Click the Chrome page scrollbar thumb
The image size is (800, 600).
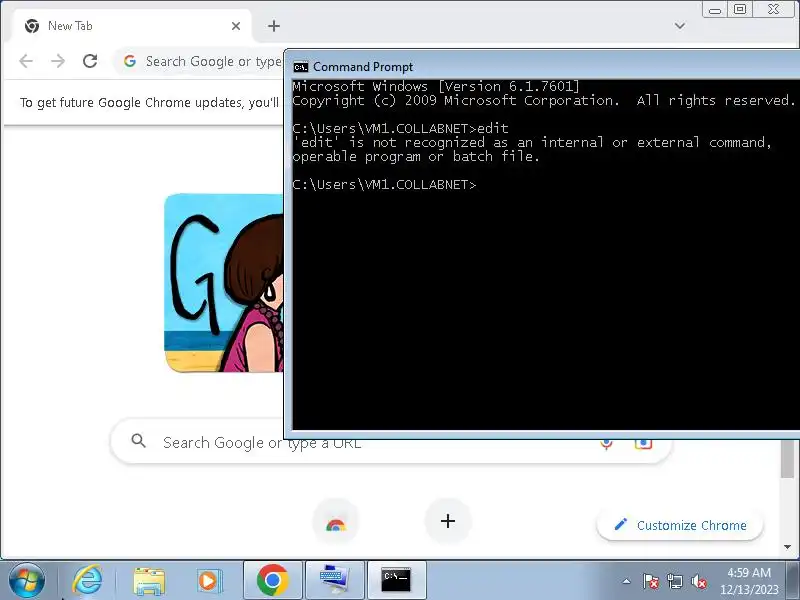(x=788, y=459)
